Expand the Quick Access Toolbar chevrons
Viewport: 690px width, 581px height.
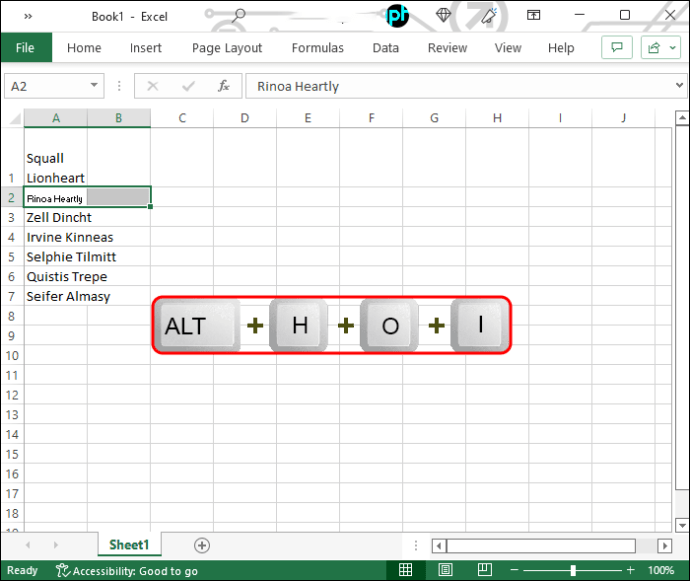tap(28, 16)
